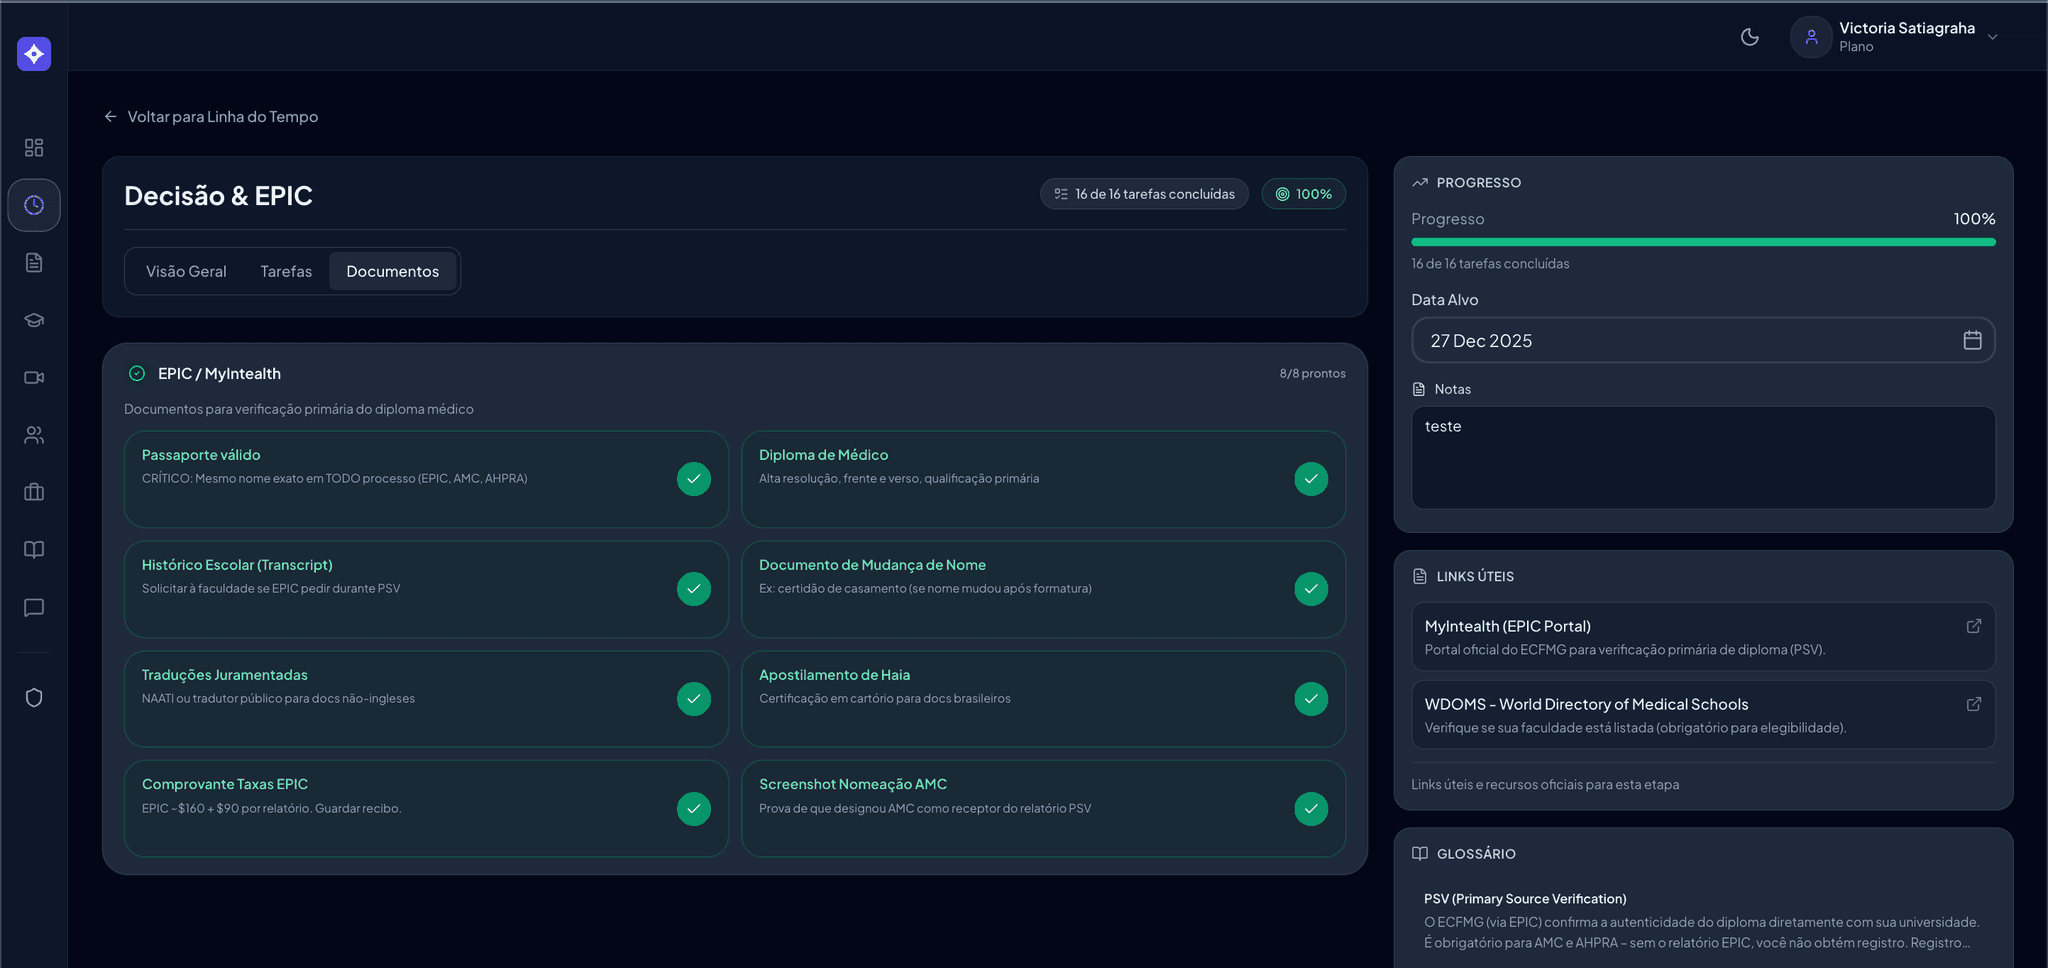Toggle dark mode with the moon icon
2048x968 pixels.
pyautogui.click(x=1749, y=36)
